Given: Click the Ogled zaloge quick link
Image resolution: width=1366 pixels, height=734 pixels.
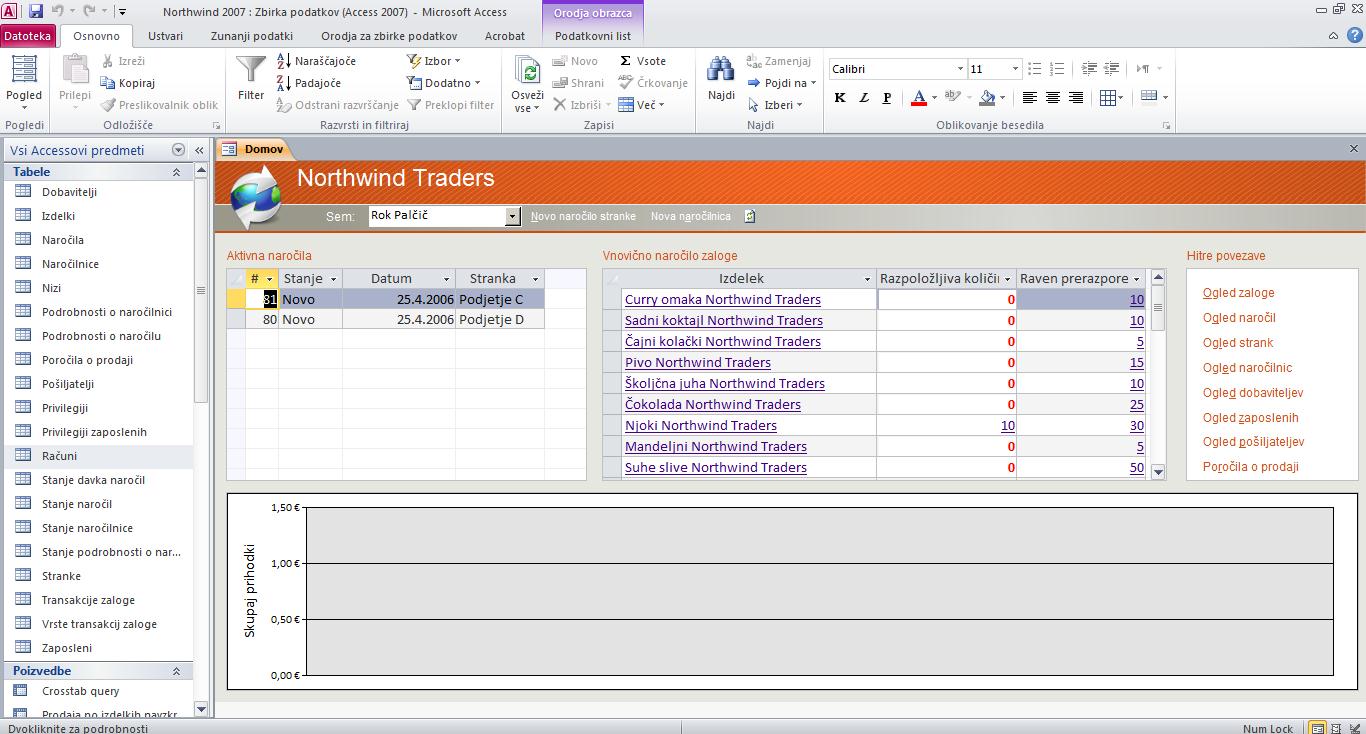Looking at the screenshot, I should click(x=1238, y=293).
